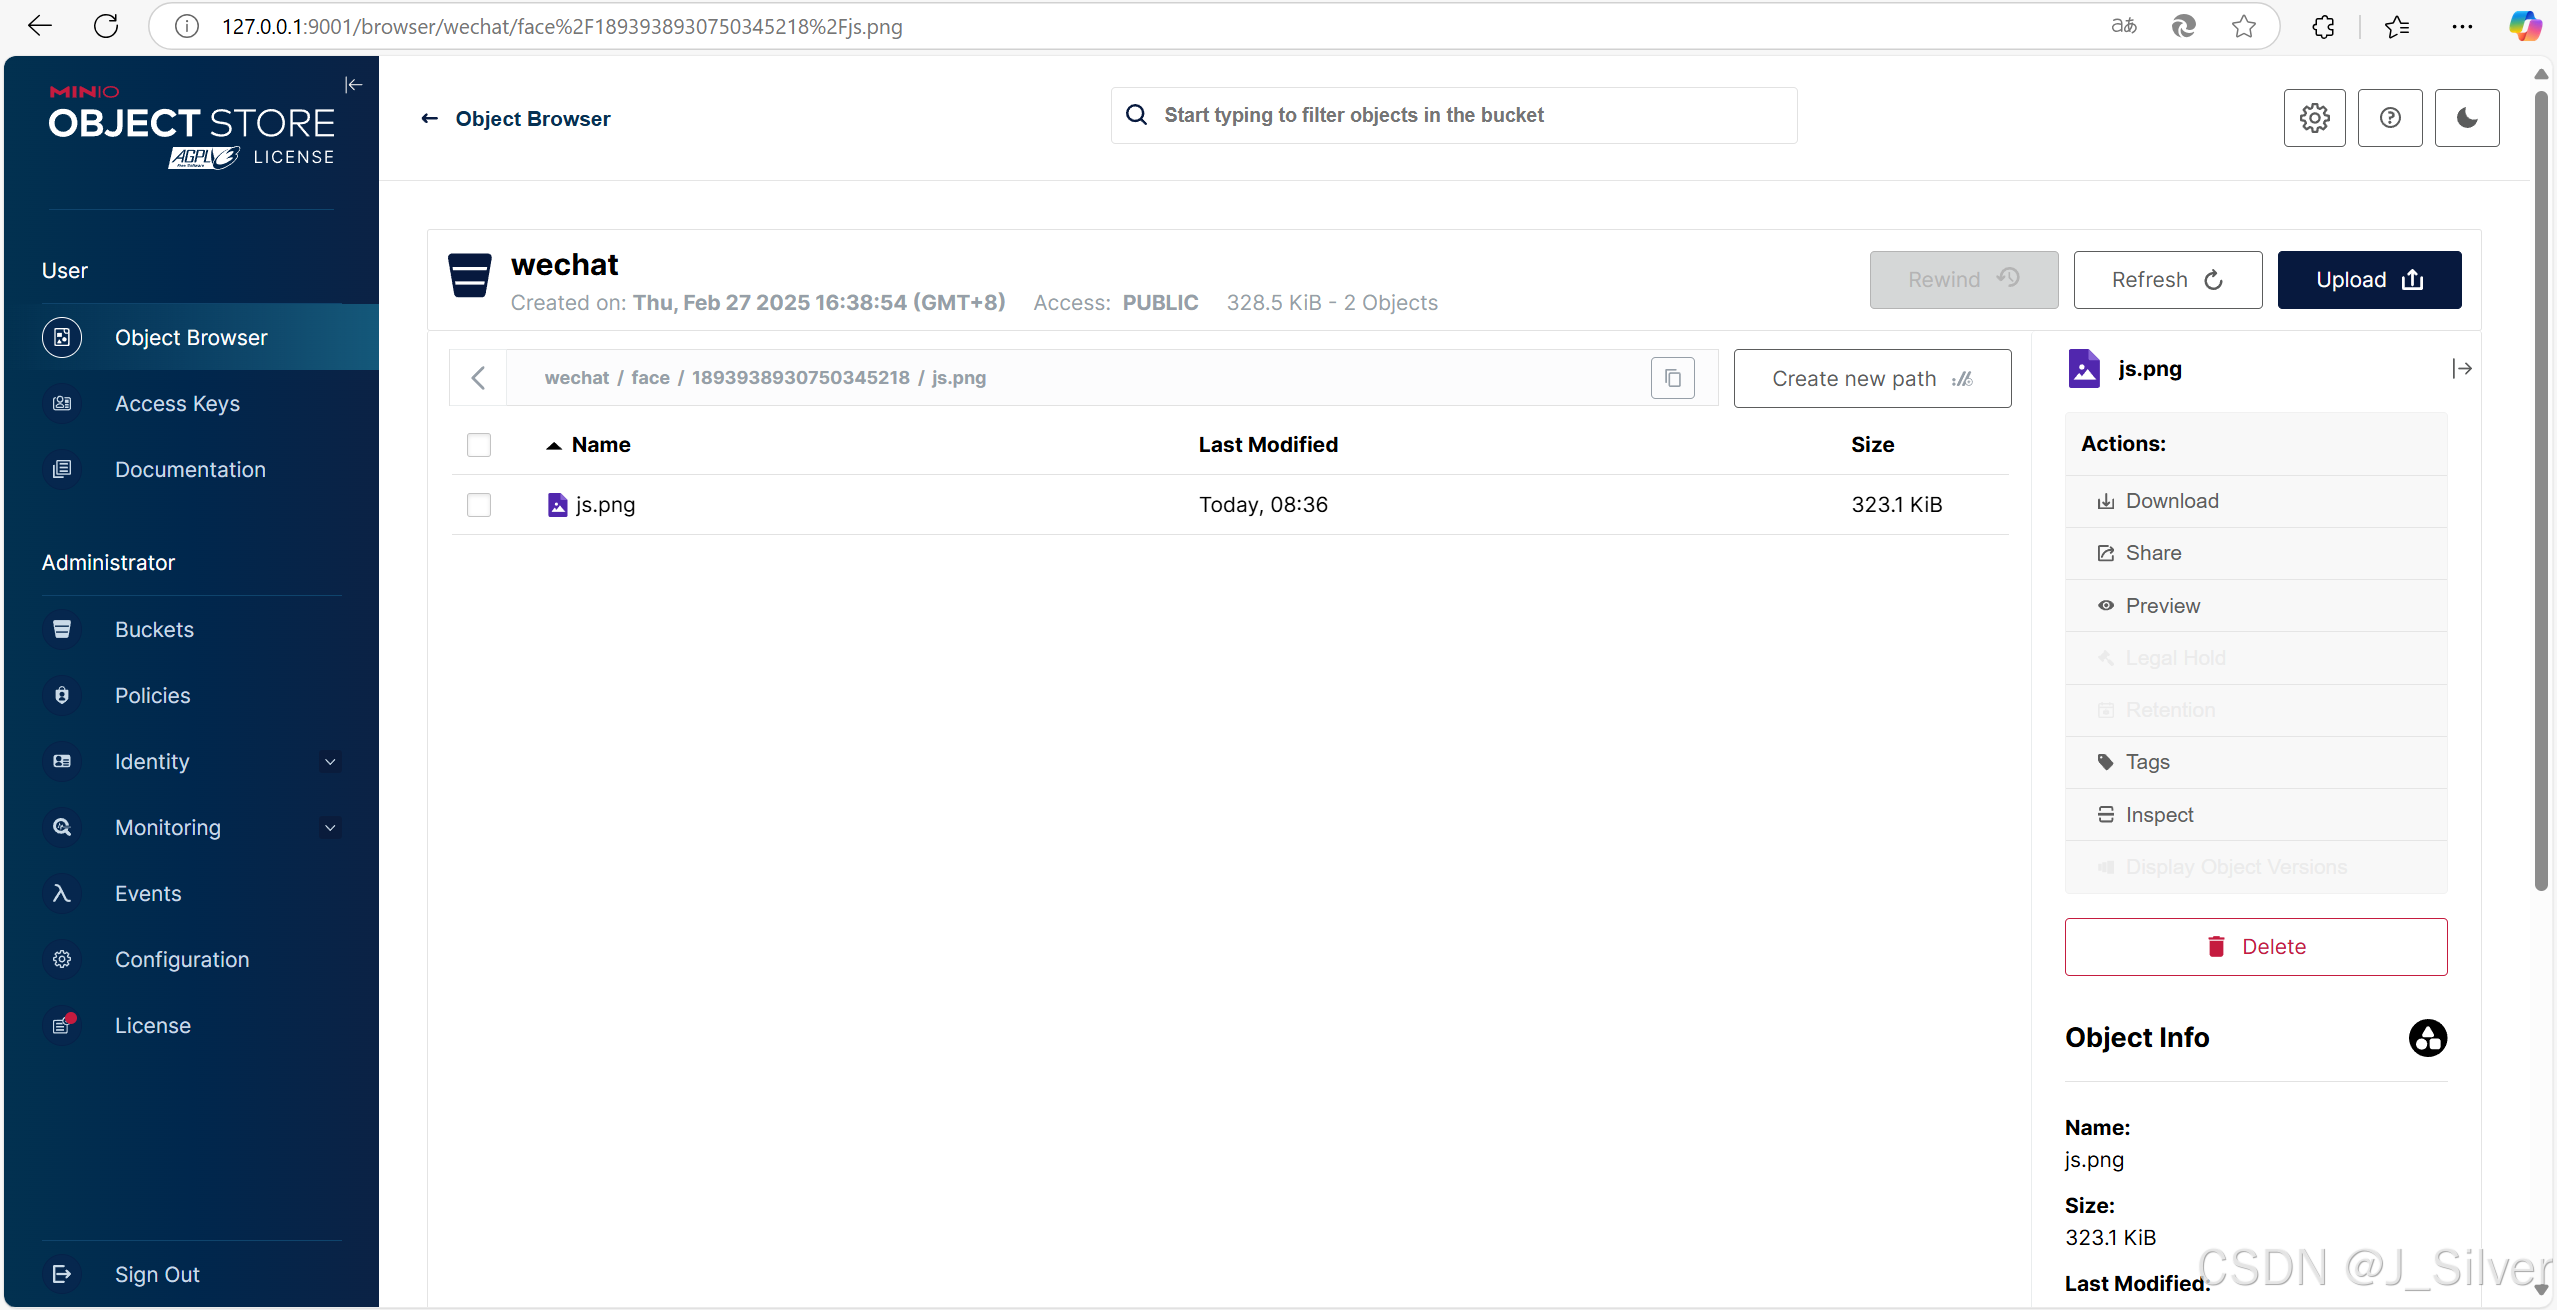This screenshot has height=1310, width=2557.
Task: Expand the Monitoring submenu chevron
Action: [x=330, y=828]
